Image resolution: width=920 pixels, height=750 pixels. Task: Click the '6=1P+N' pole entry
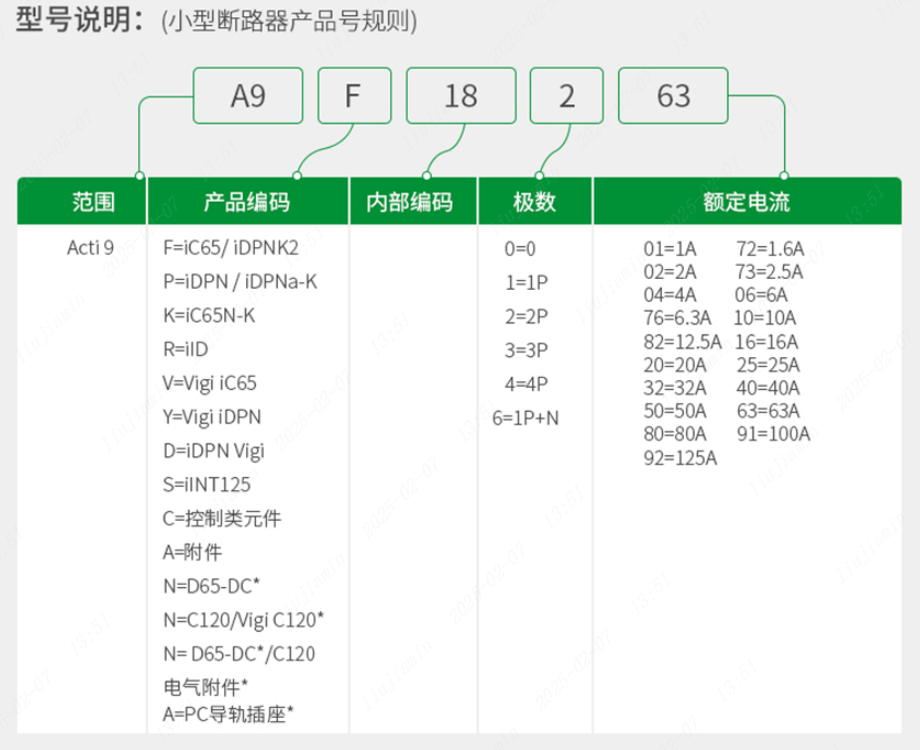point(526,418)
